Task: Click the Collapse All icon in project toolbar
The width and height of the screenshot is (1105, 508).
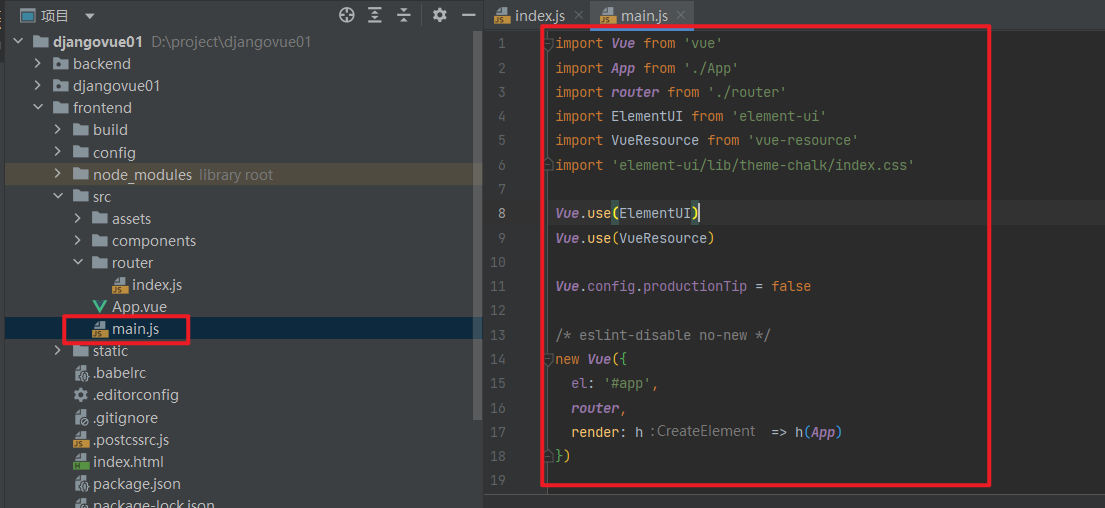Action: tap(403, 15)
